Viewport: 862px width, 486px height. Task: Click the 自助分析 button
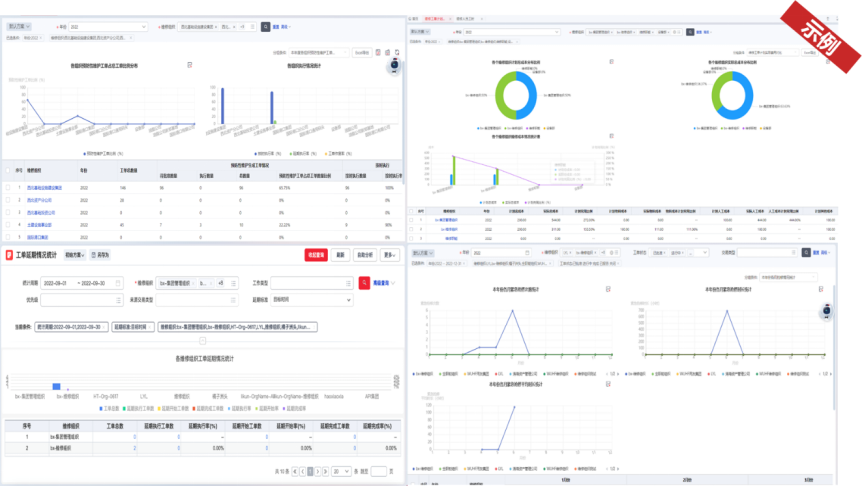(365, 255)
